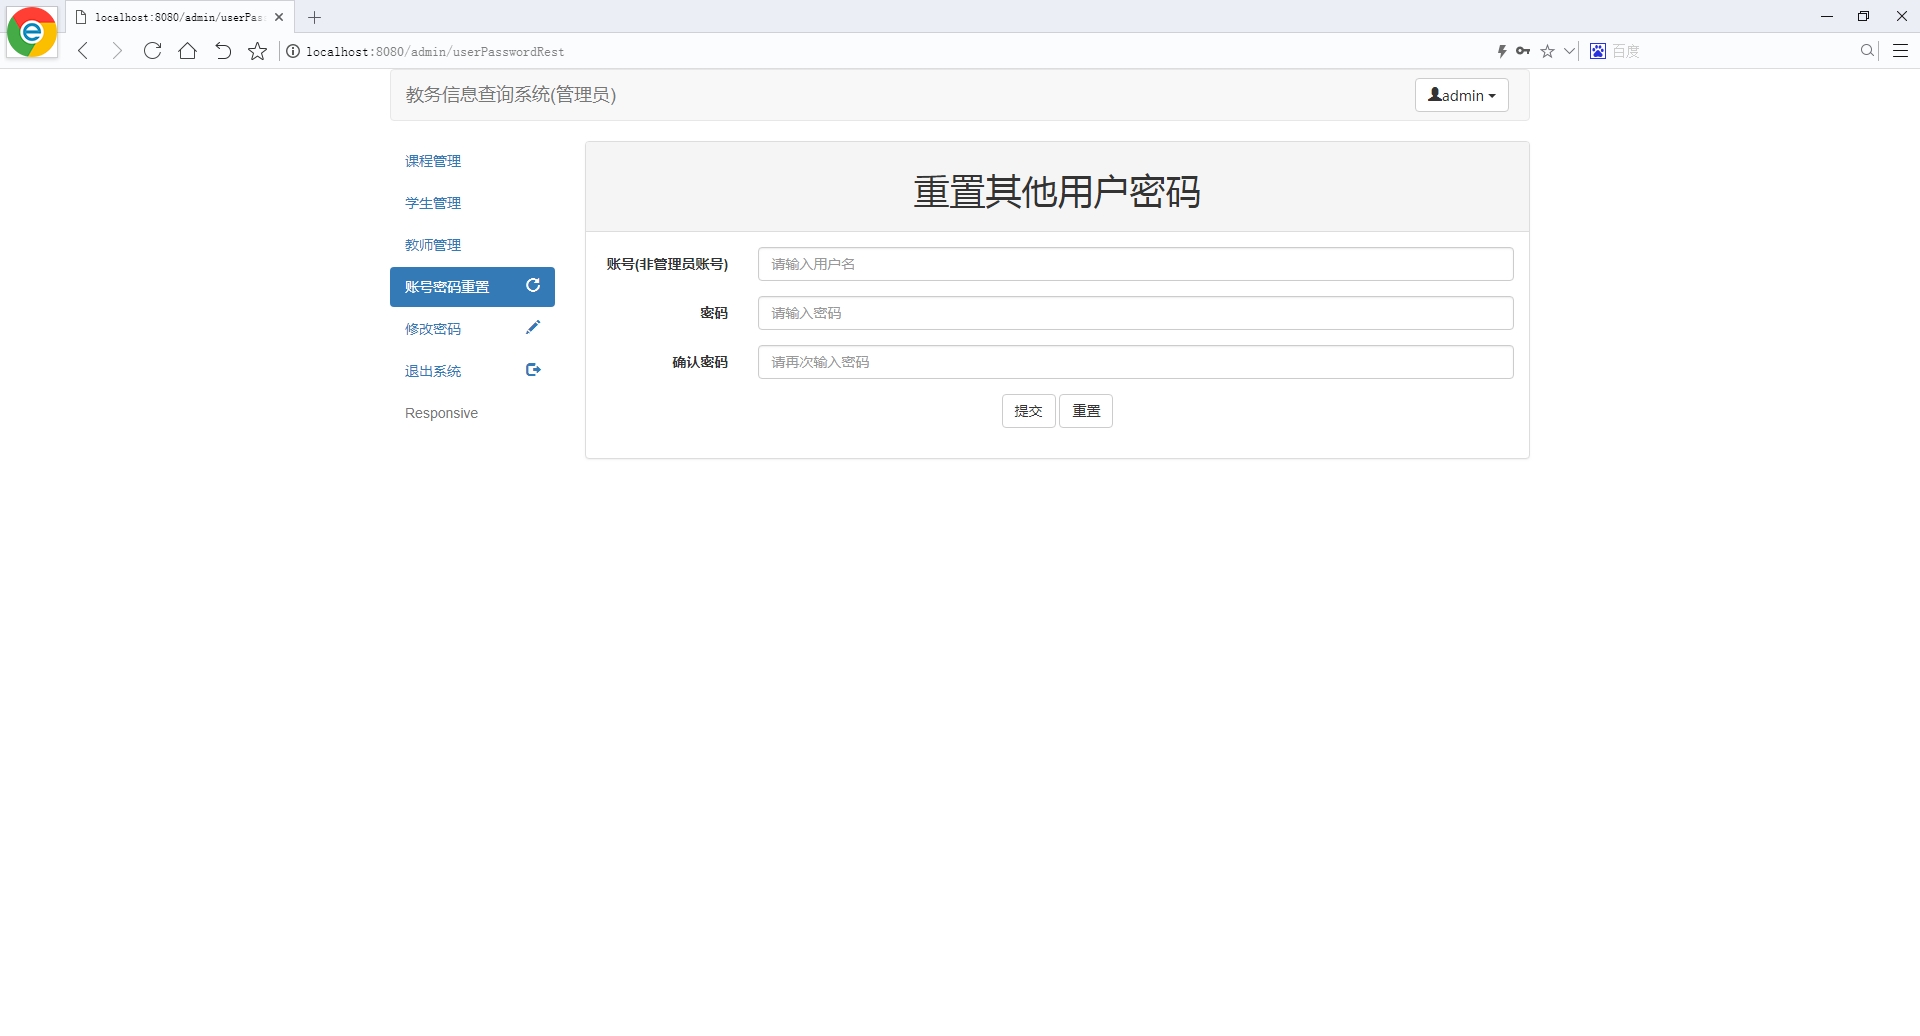Click the browser forward arrow
This screenshot has height=1036, width=1920.
click(117, 51)
